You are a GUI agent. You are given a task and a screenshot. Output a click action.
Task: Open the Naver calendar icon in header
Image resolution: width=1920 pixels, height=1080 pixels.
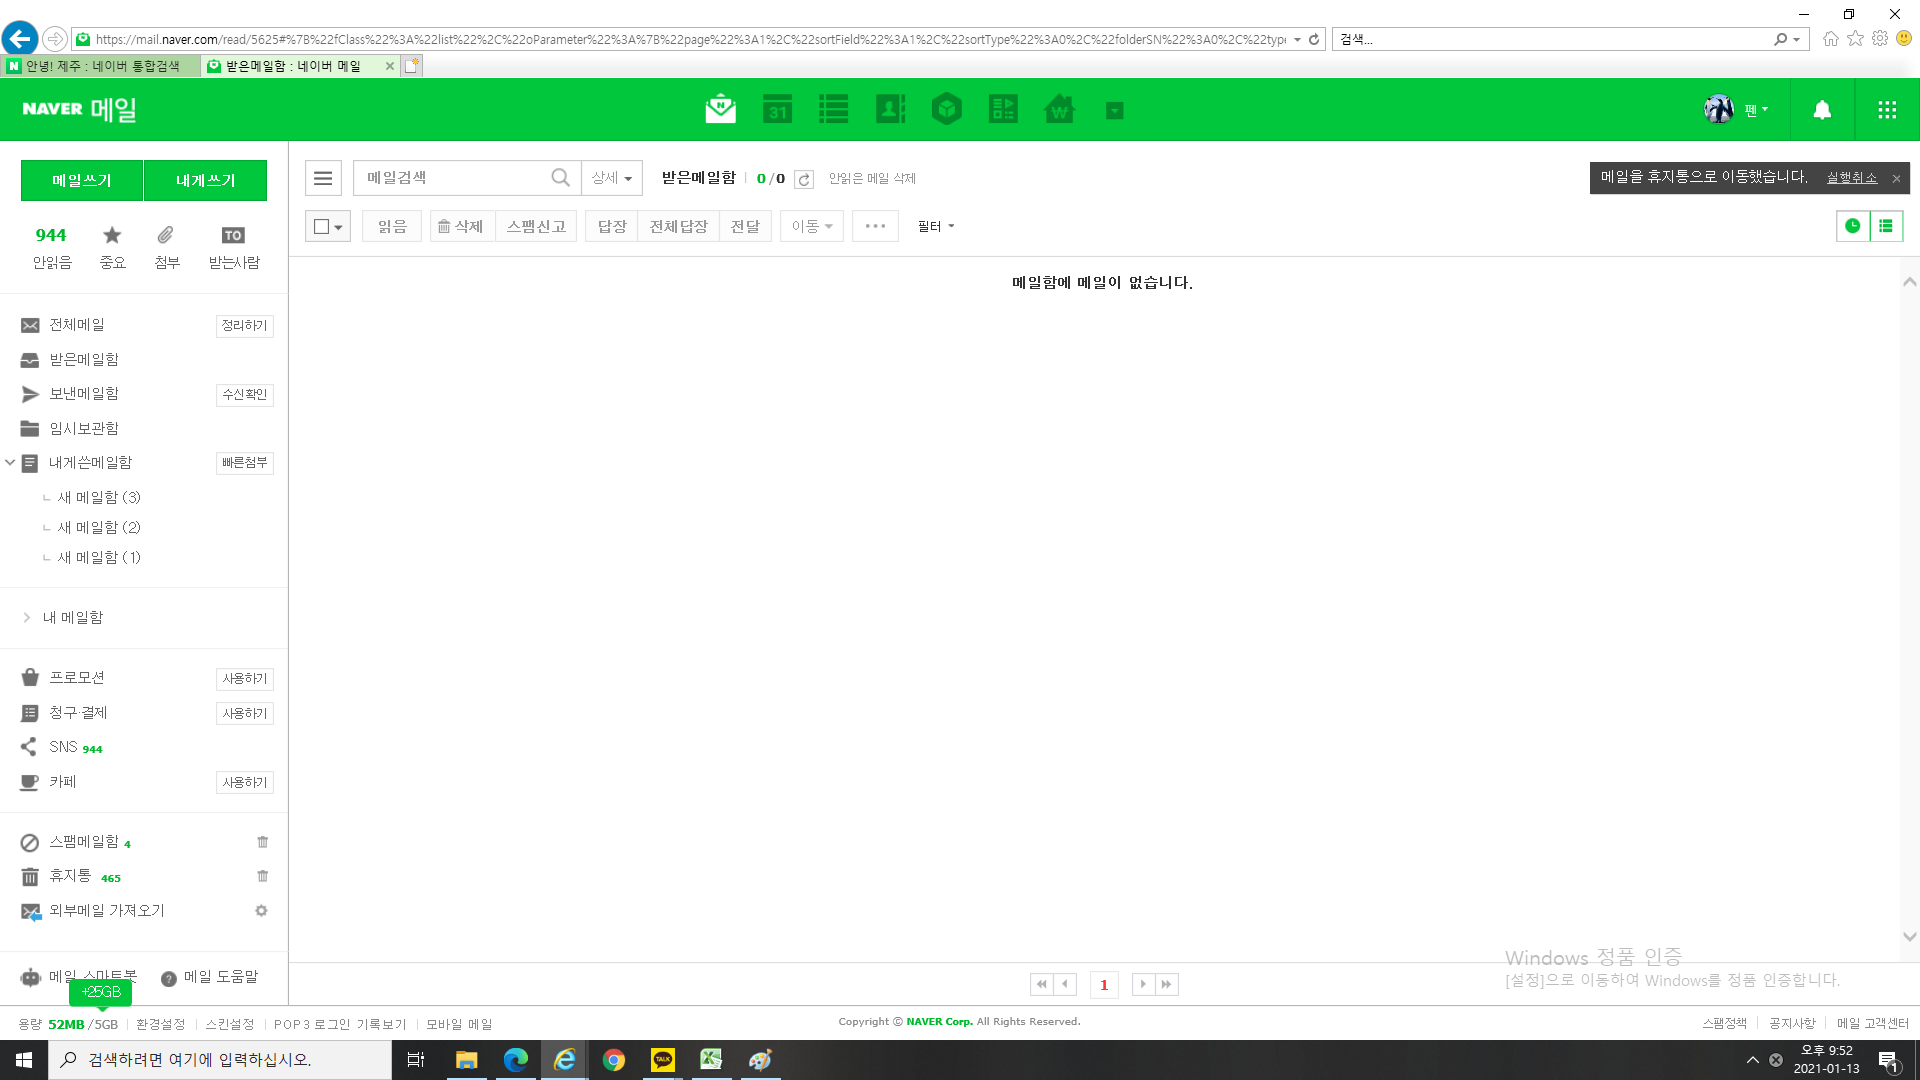(x=777, y=110)
